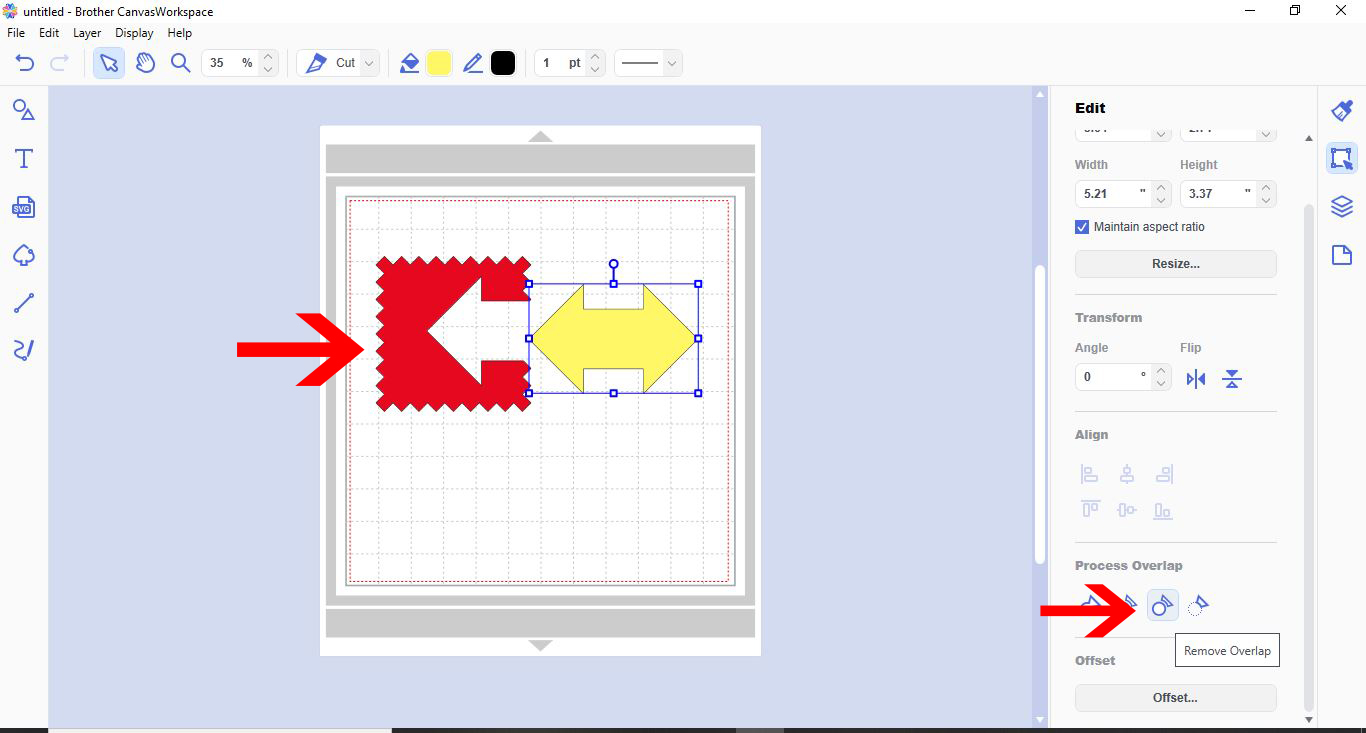Switch to the Edit panel icon
Image resolution: width=1366 pixels, height=733 pixels.
1342,158
